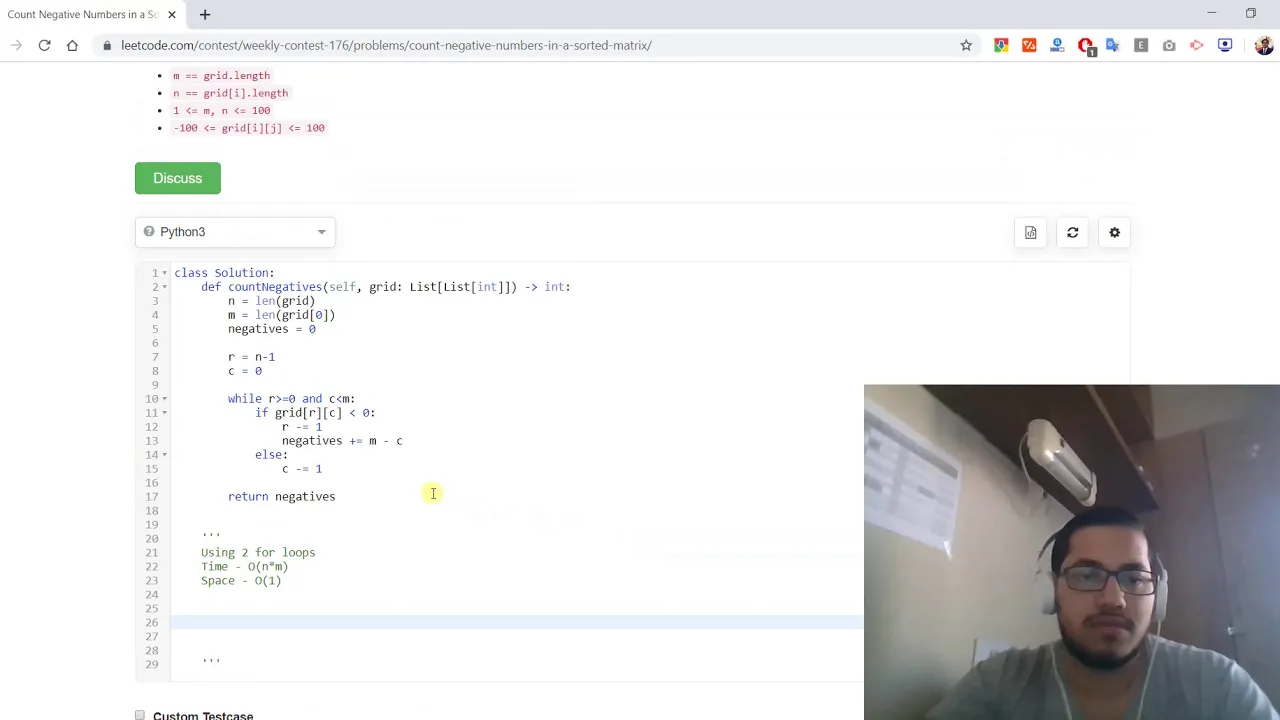Open editor settings gear
The image size is (1280, 720).
[x=1115, y=233]
